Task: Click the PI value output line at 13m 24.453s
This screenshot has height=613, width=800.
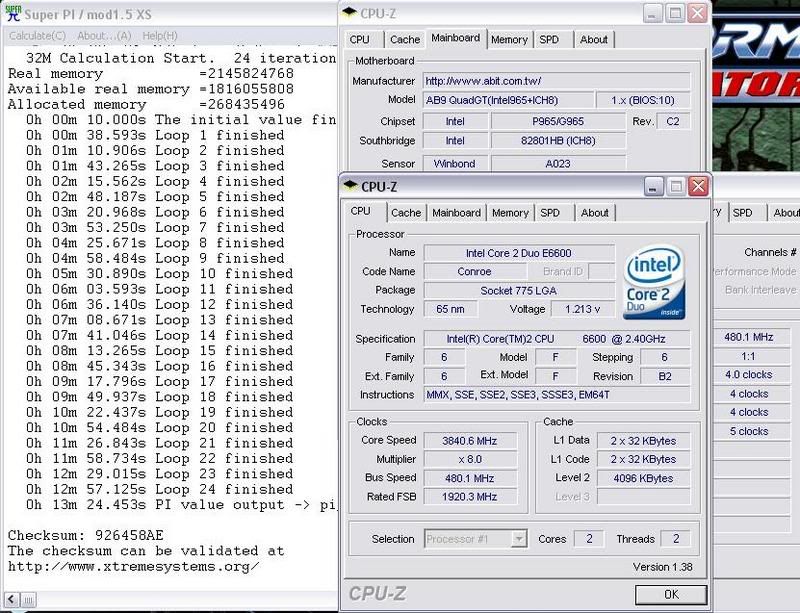Action: (x=181, y=505)
